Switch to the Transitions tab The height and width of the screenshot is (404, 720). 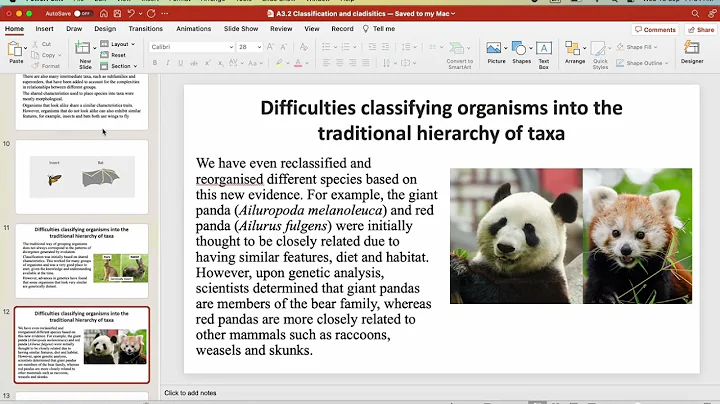click(146, 28)
